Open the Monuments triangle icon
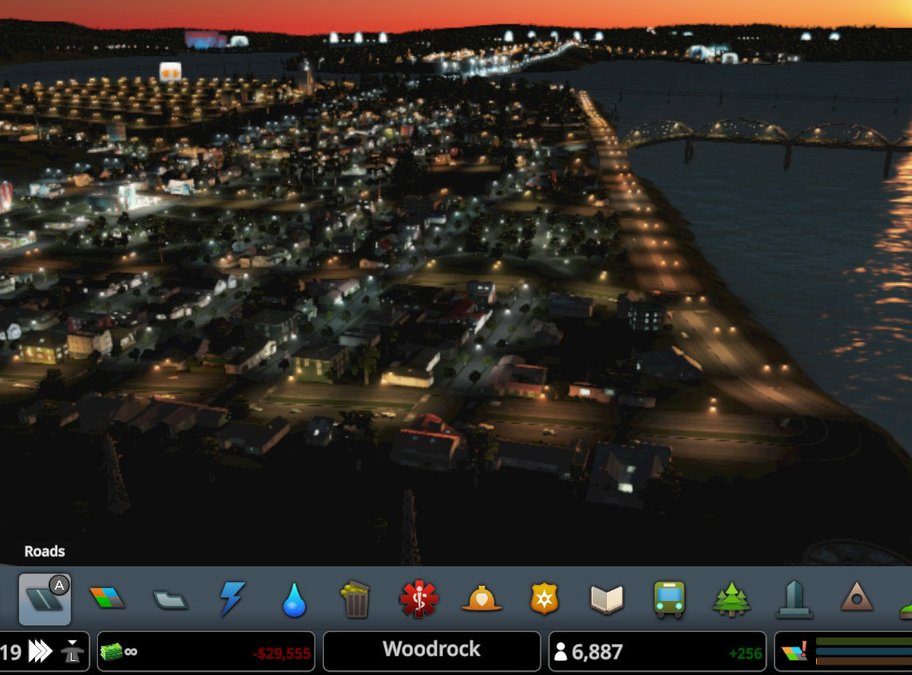Image resolution: width=912 pixels, height=675 pixels. (x=857, y=598)
